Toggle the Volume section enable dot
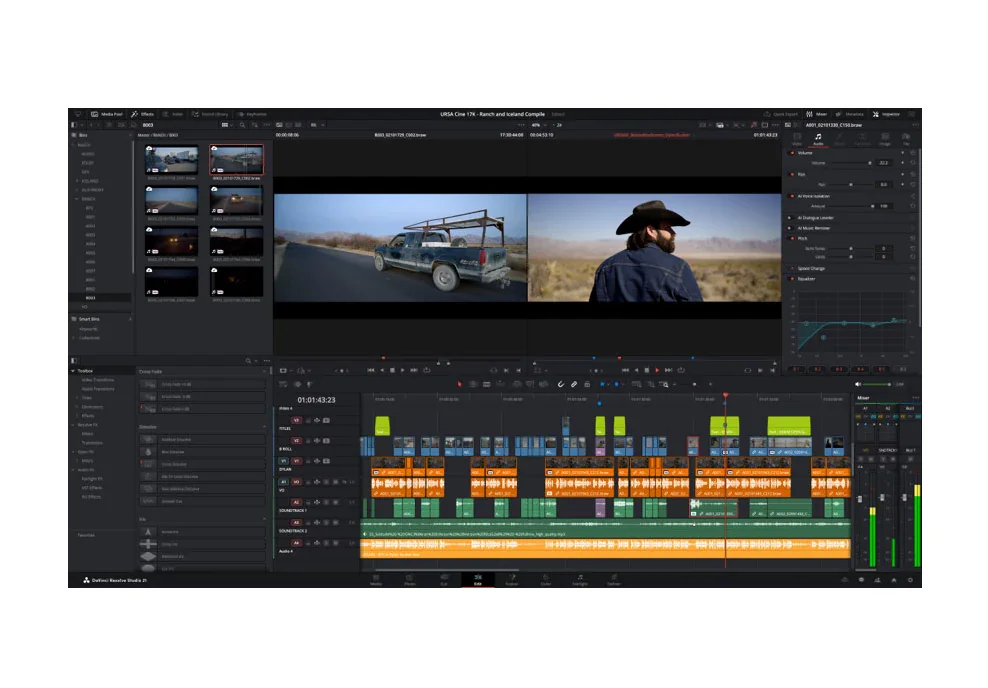 [x=792, y=153]
